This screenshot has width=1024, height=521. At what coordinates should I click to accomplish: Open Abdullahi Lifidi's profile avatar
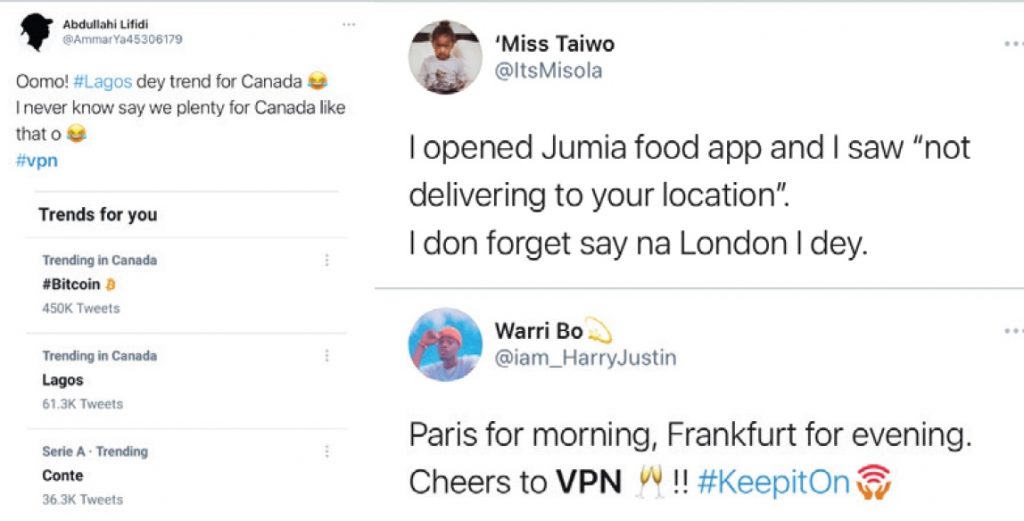coord(37,32)
